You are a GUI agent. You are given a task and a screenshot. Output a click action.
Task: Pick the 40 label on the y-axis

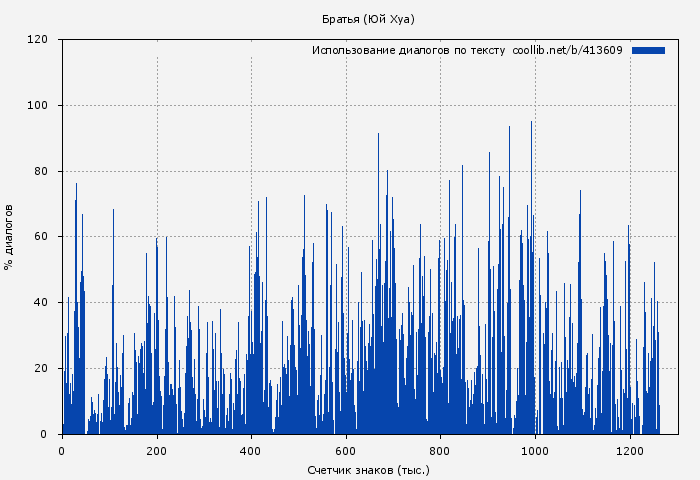click(x=41, y=303)
